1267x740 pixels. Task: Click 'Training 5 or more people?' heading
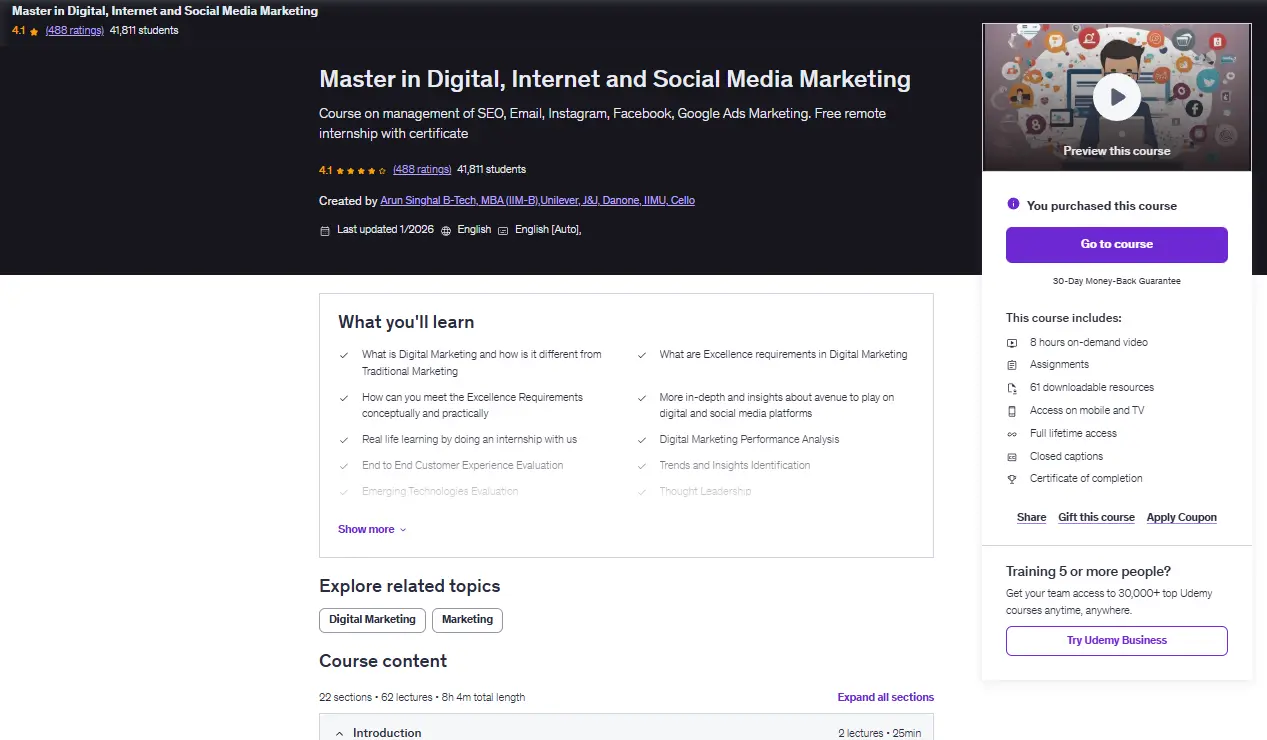pos(1088,571)
